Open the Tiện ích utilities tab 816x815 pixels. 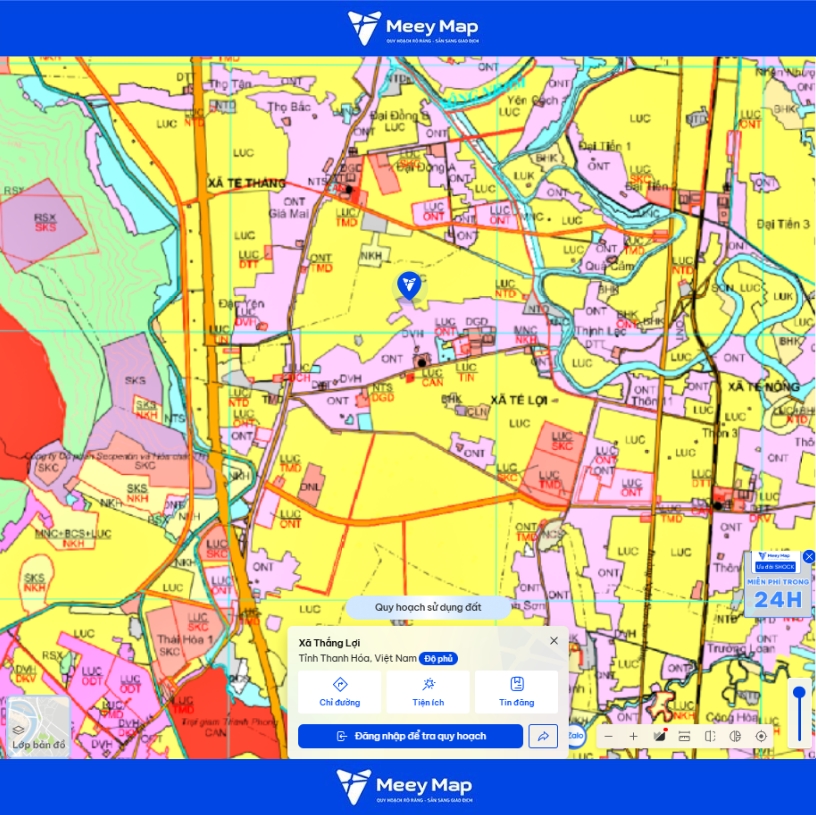[x=428, y=692]
